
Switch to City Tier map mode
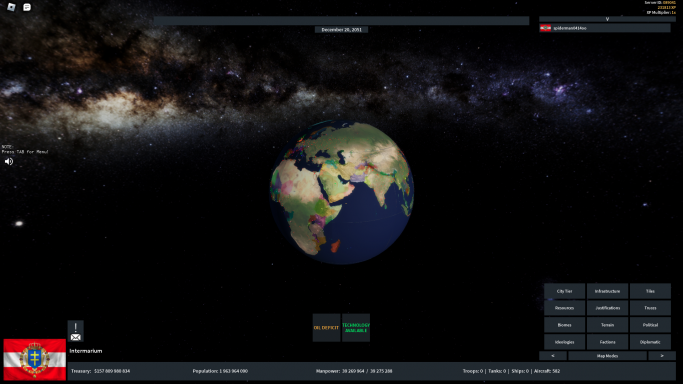click(565, 291)
